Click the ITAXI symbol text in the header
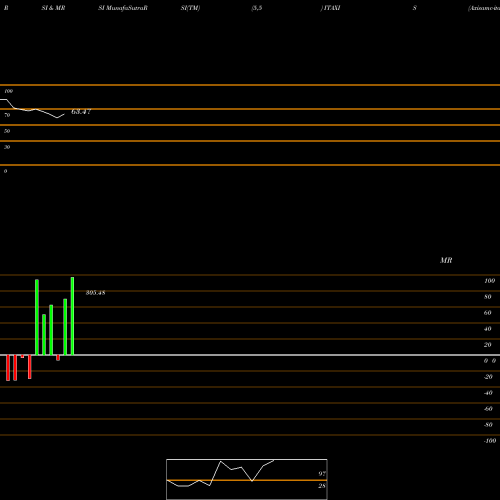 click(332, 8)
